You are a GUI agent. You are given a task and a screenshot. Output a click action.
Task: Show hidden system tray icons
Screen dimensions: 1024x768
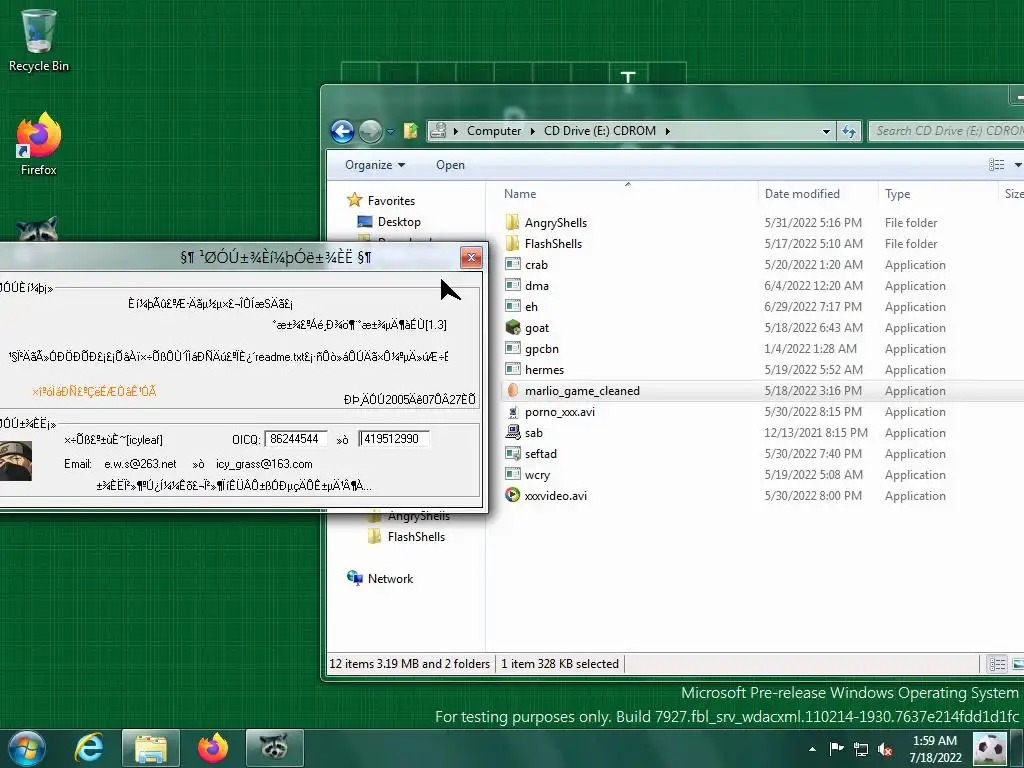pyautogui.click(x=812, y=749)
